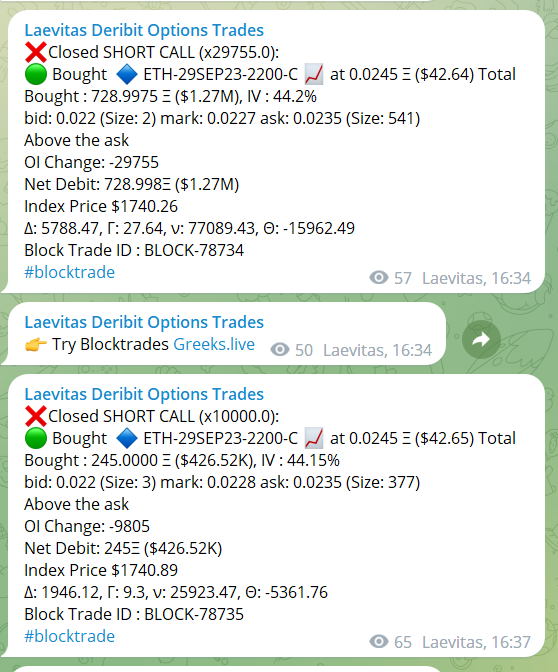Viewport: 558px width, 672px height.
Task: Click text Bought : 728.9975 Ξ ($1.27M)
Action: tap(132, 96)
